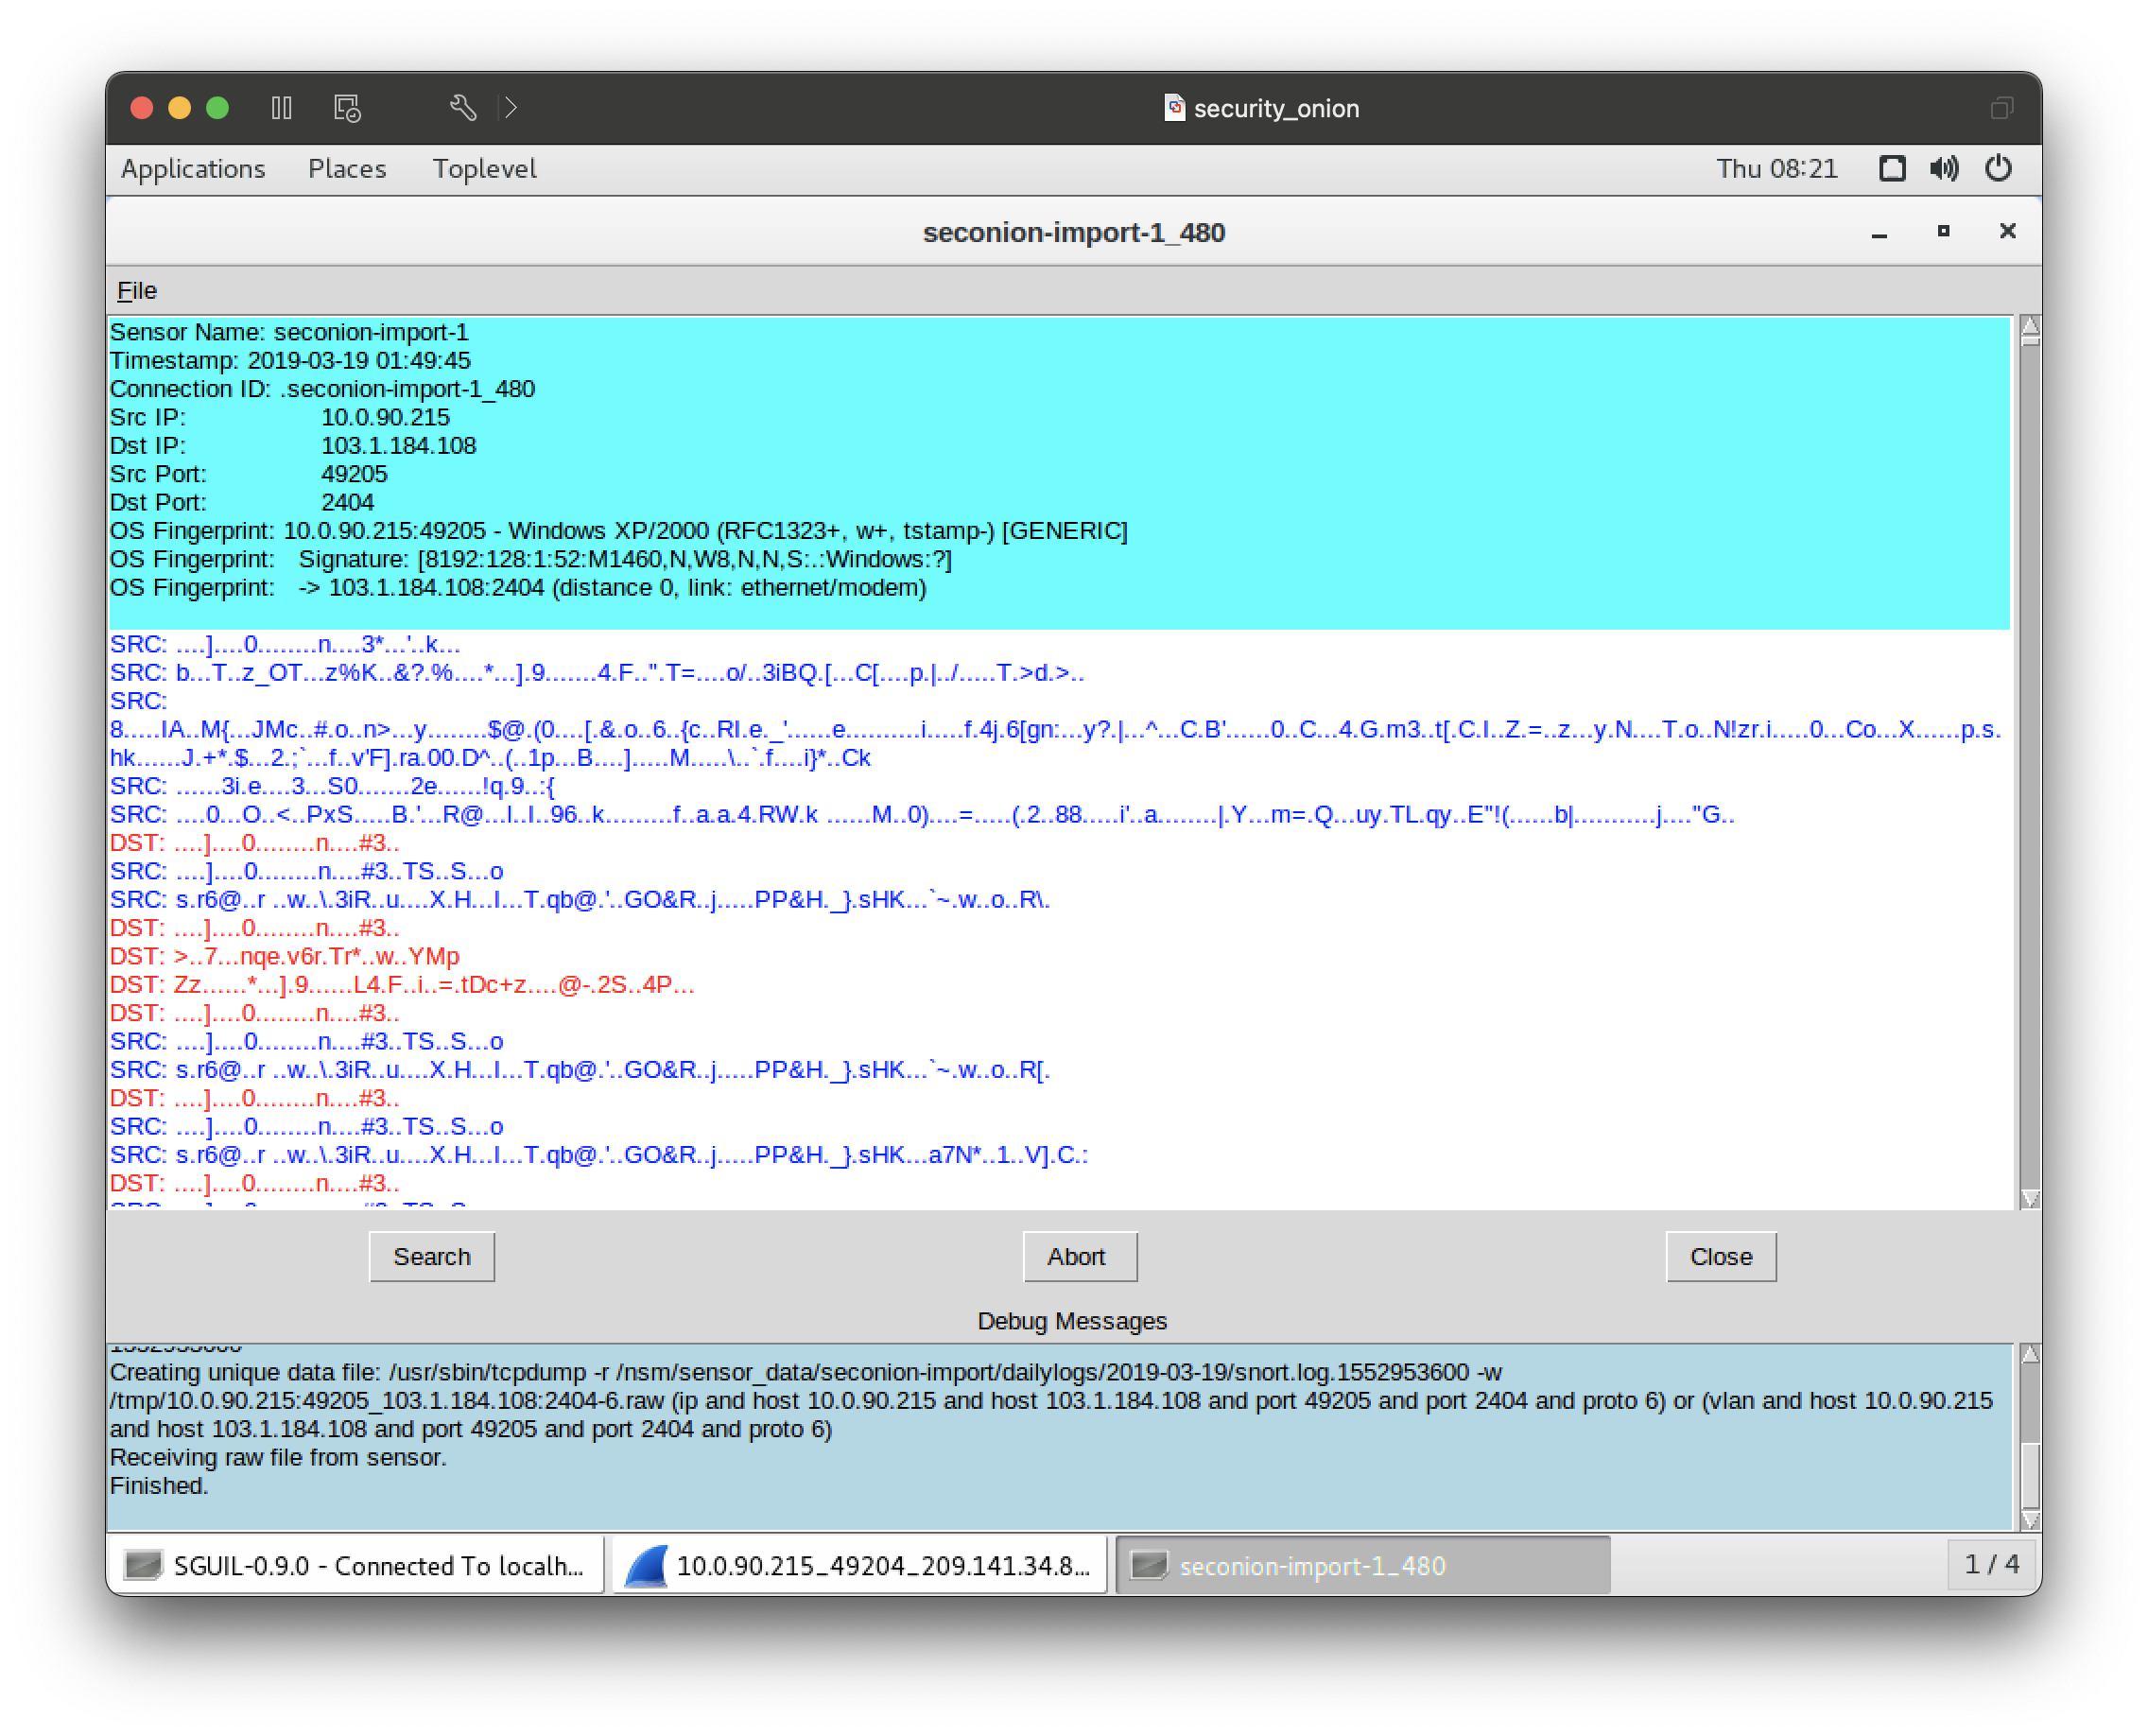Viewport: 2148px width, 1736px height.
Task: Click the forward arrow in VM title bar
Action: point(511,108)
